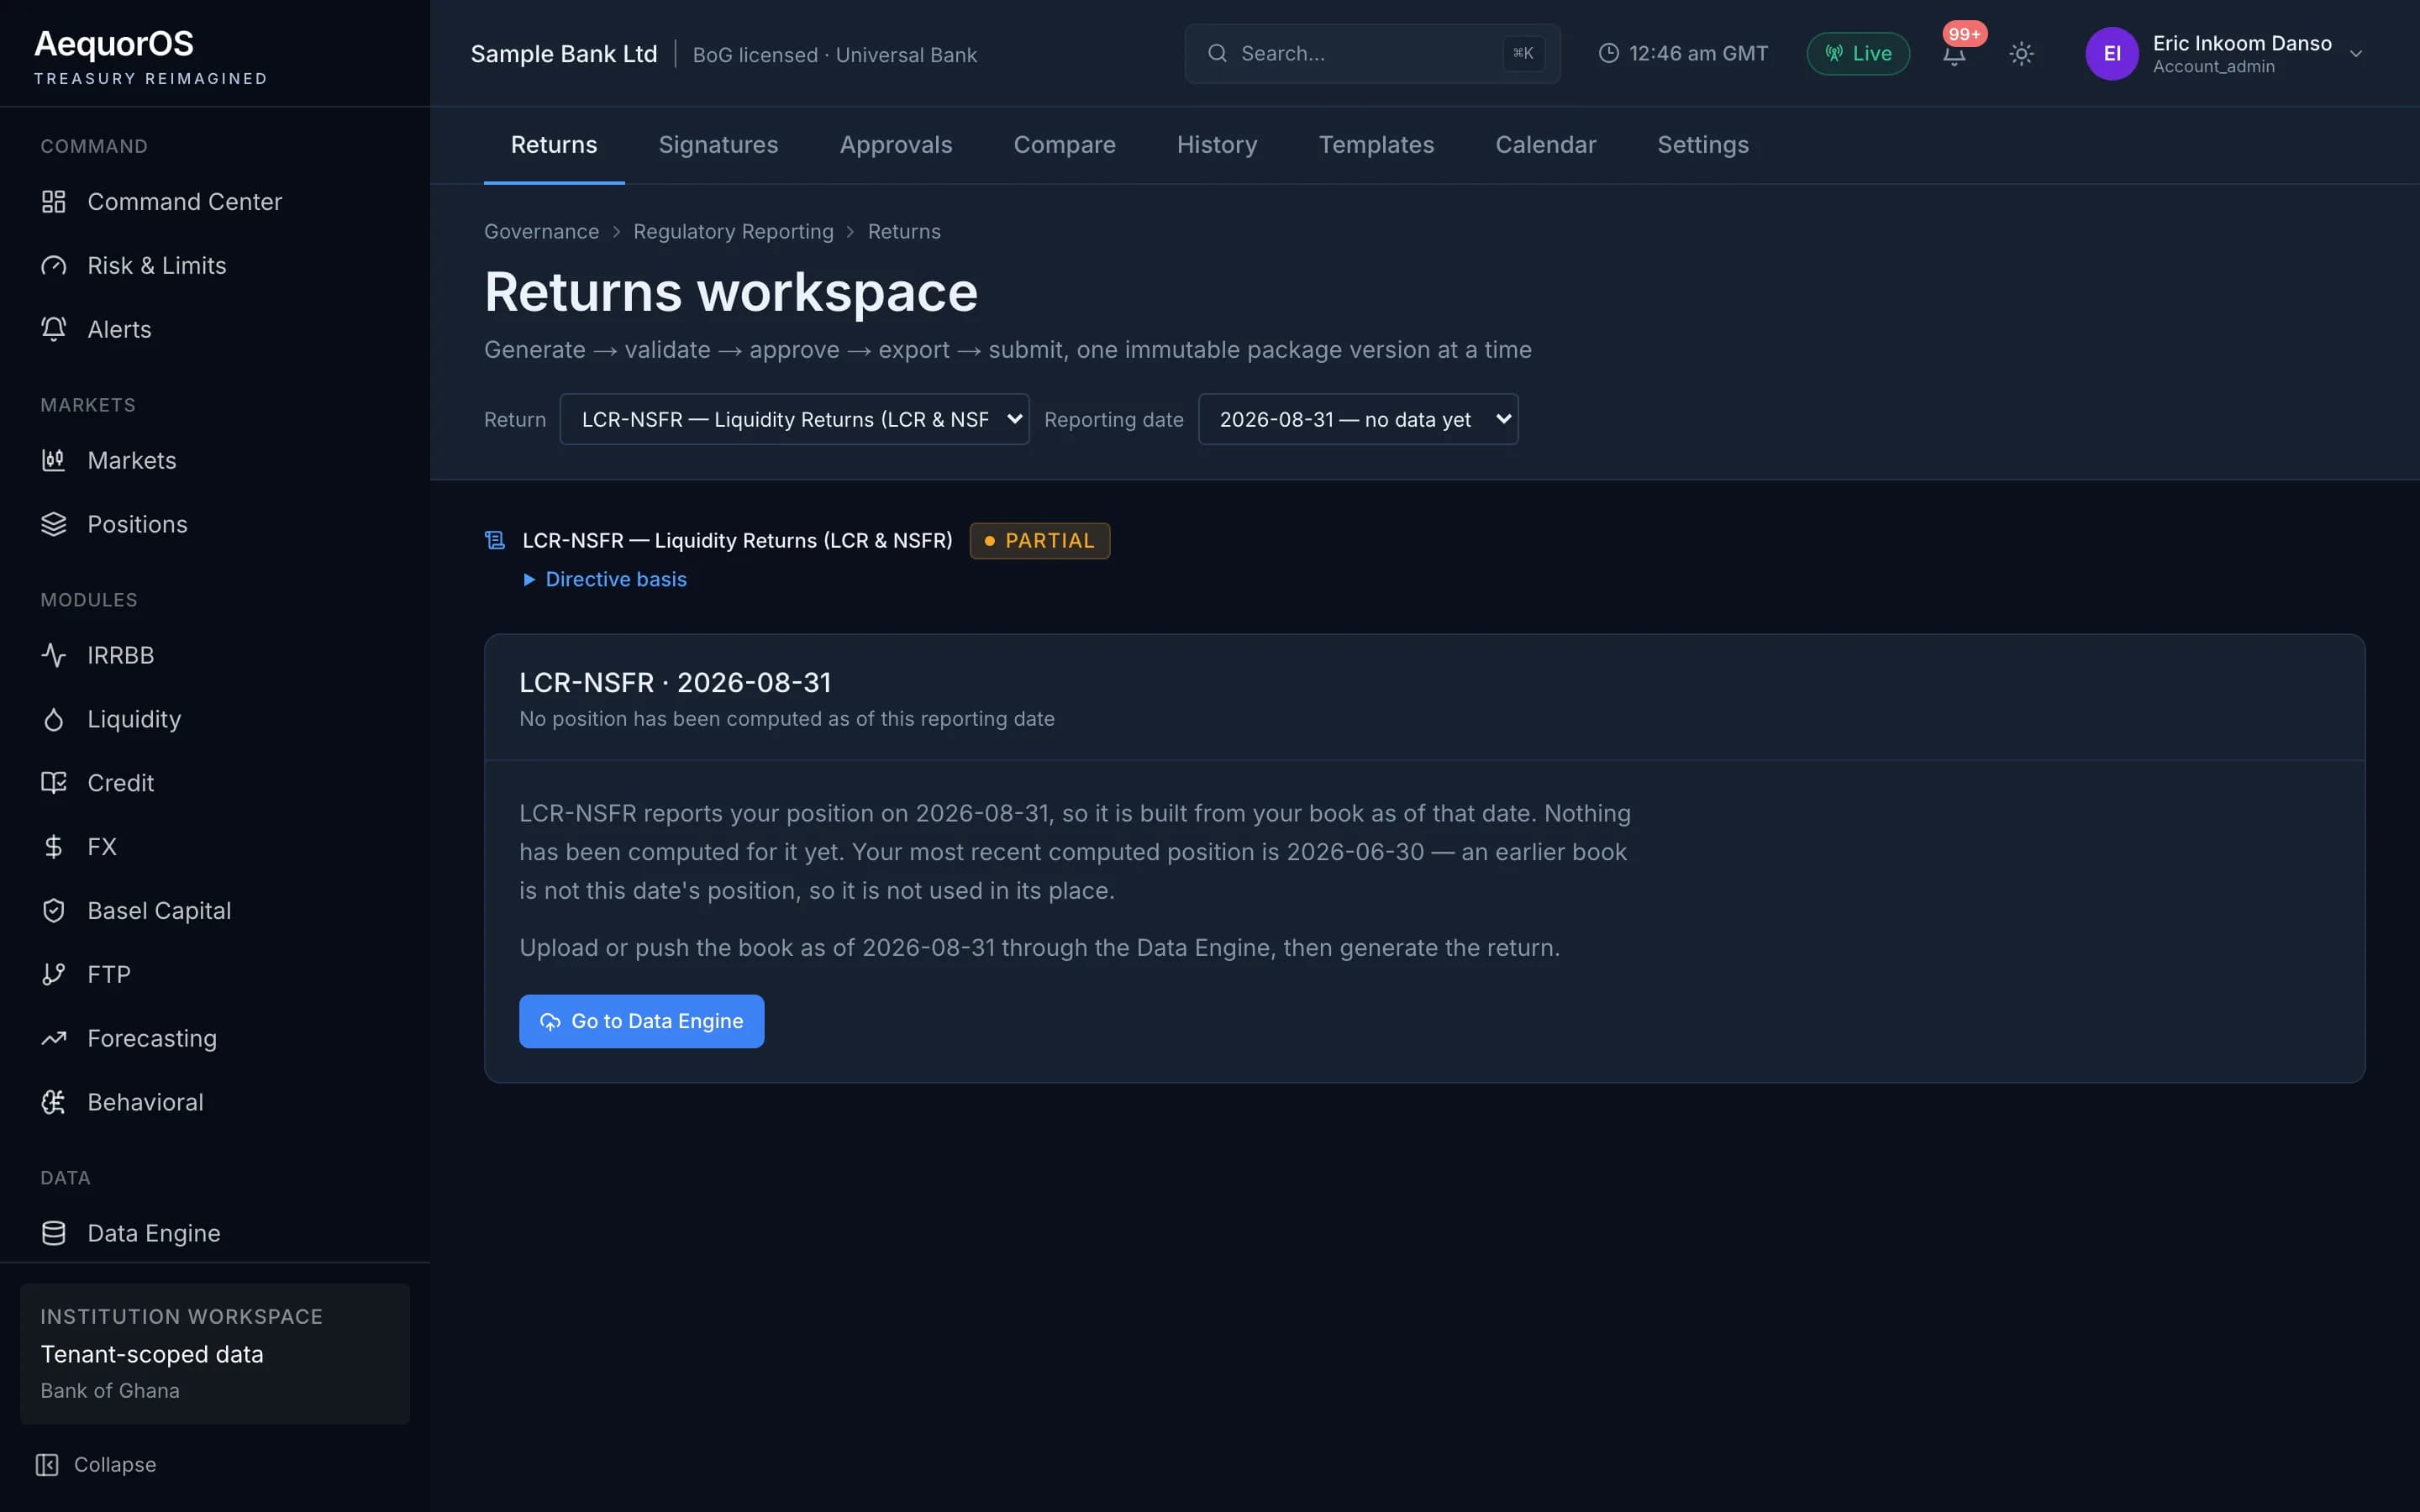Switch to the Approvals tab
2420x1512 pixels.
tap(896, 145)
